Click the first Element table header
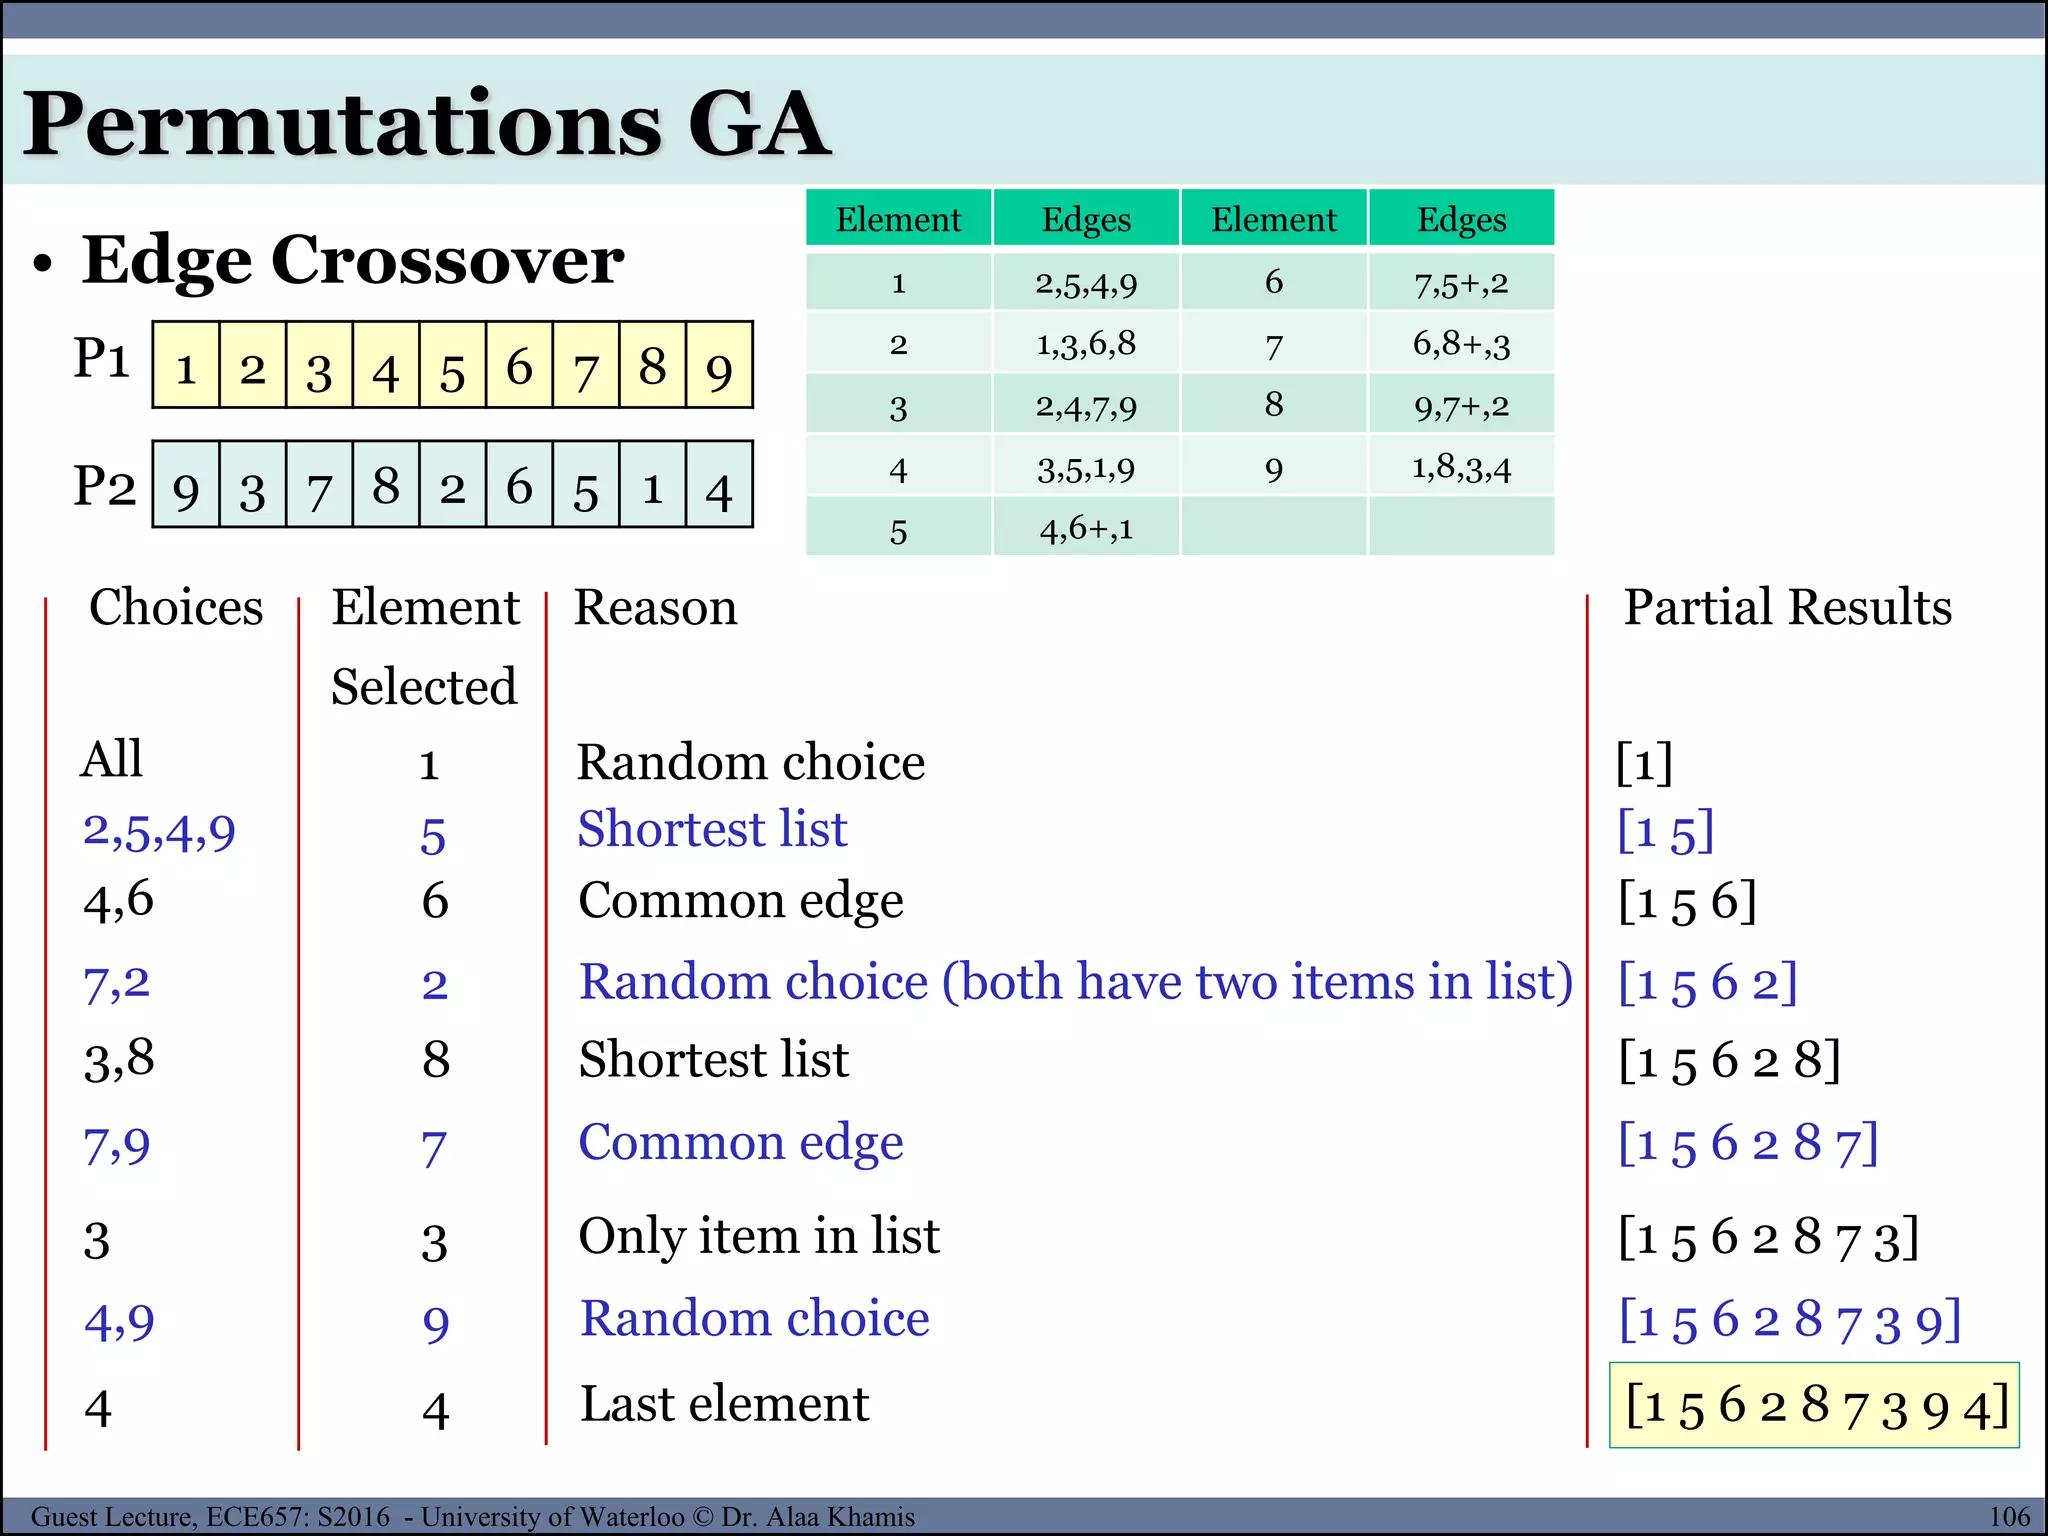The width and height of the screenshot is (2048, 1536). [898, 219]
